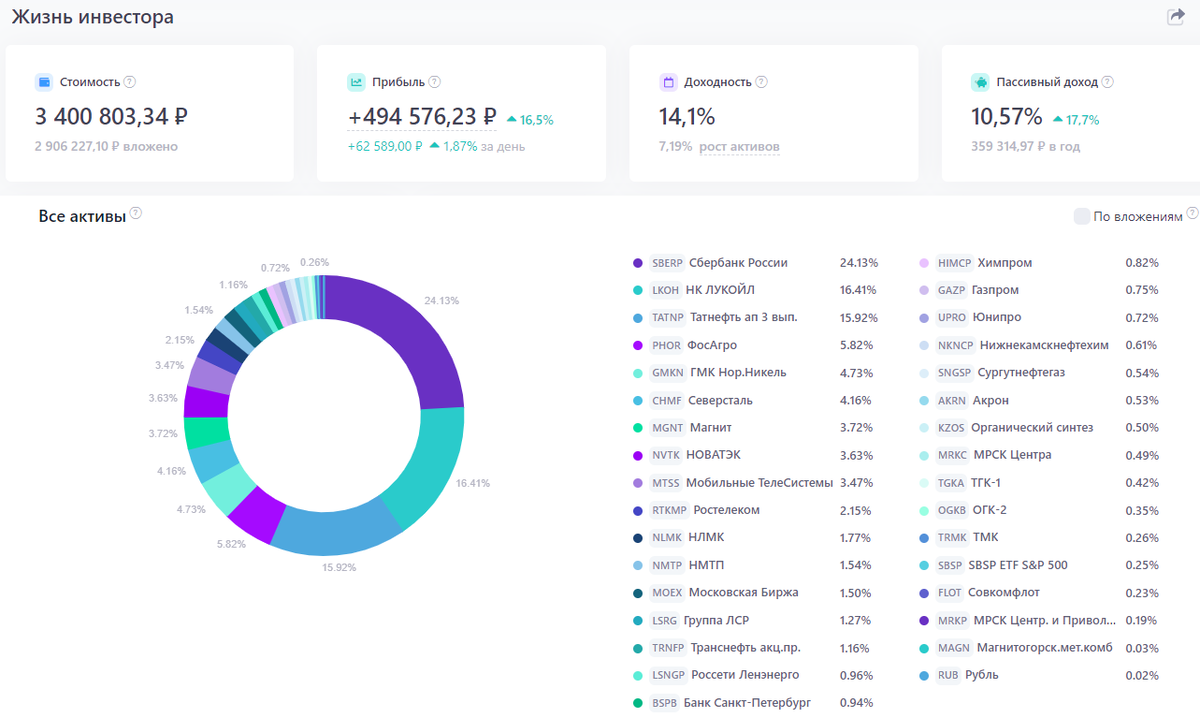
Task: Click the TATNP ticker tag
Action: pyautogui.click(x=668, y=318)
